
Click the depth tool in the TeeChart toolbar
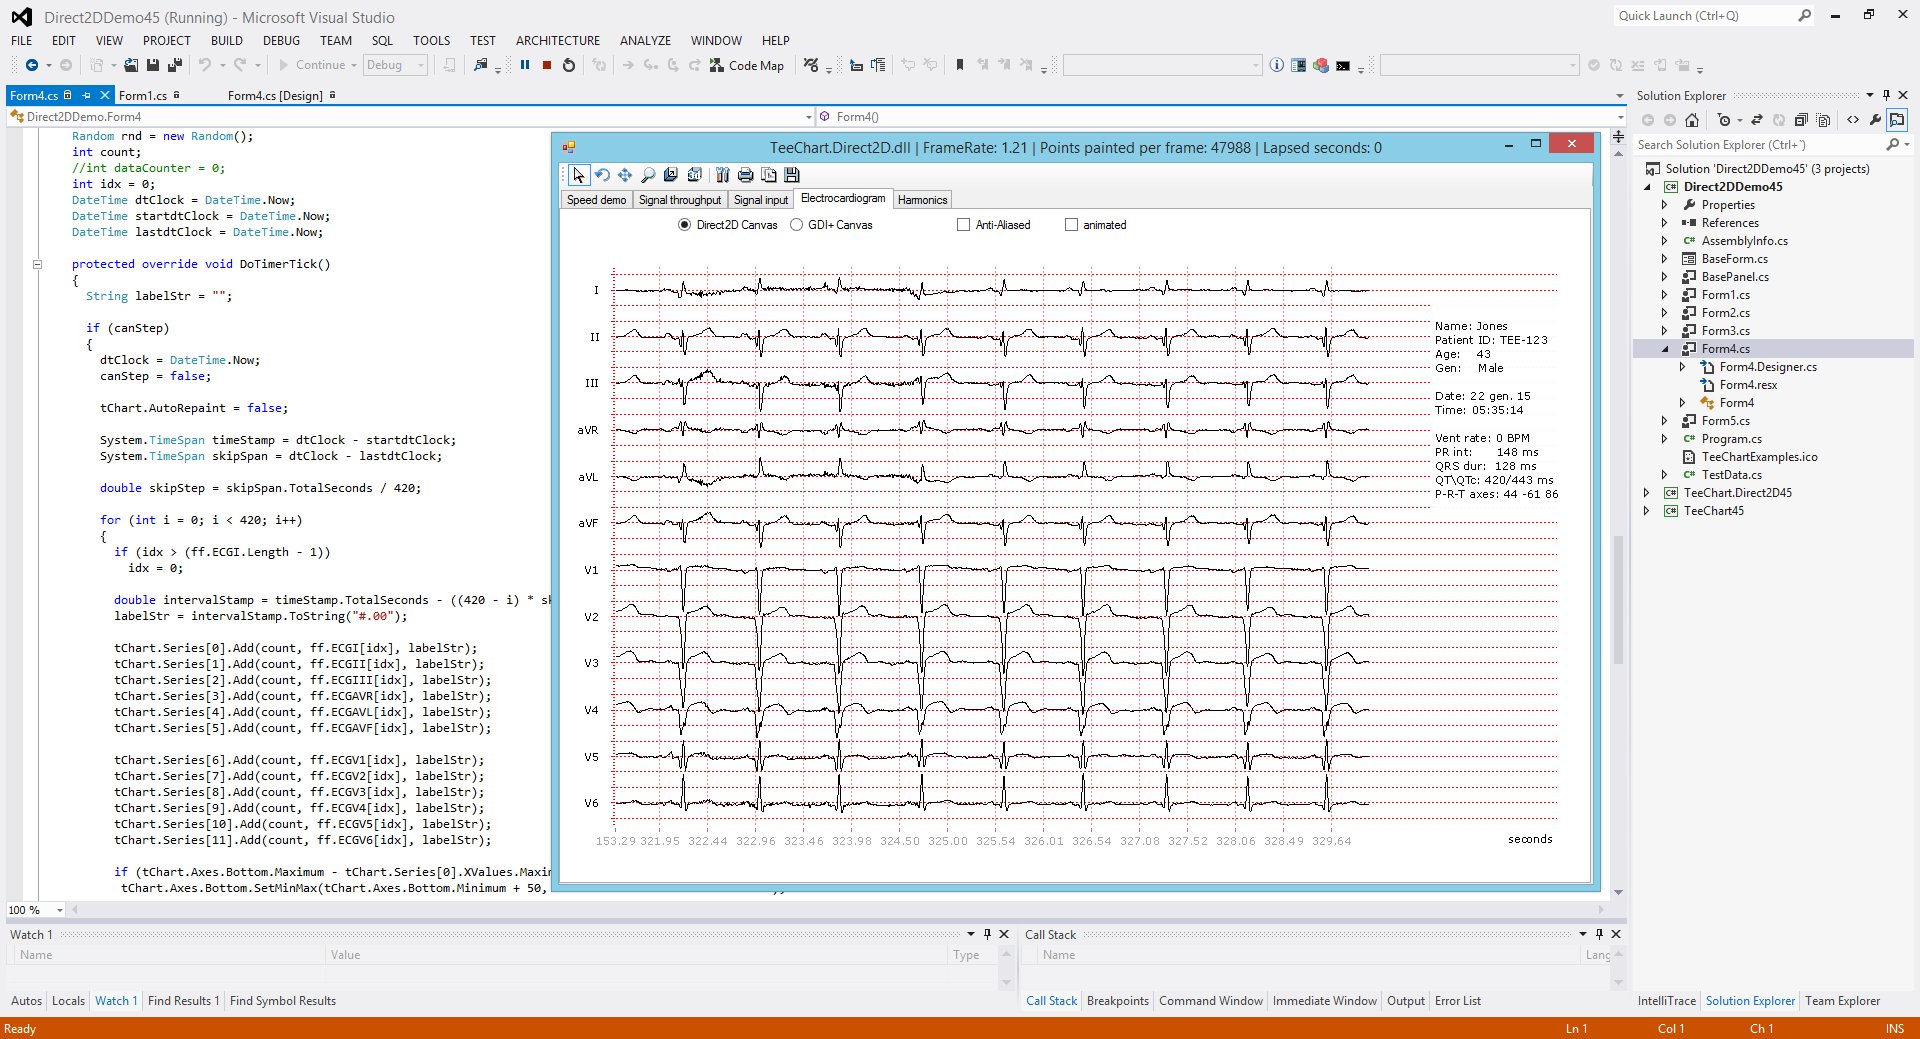[671, 175]
